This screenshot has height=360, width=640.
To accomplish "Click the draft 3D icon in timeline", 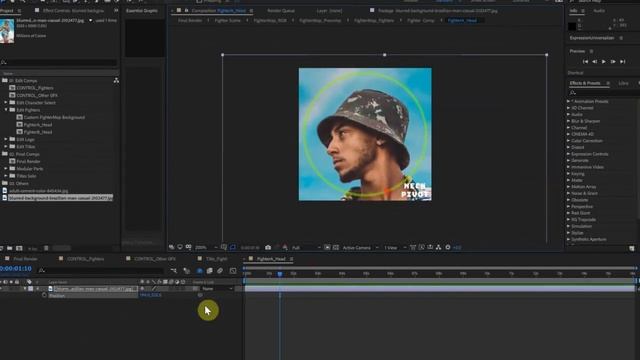I will [x=187, y=271].
